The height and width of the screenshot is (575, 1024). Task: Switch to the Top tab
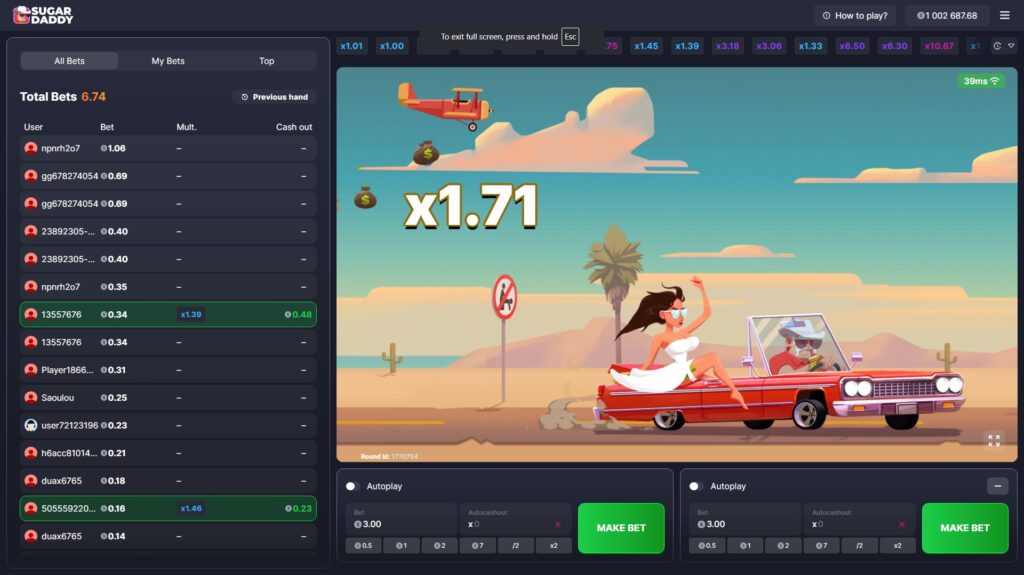[x=266, y=61]
